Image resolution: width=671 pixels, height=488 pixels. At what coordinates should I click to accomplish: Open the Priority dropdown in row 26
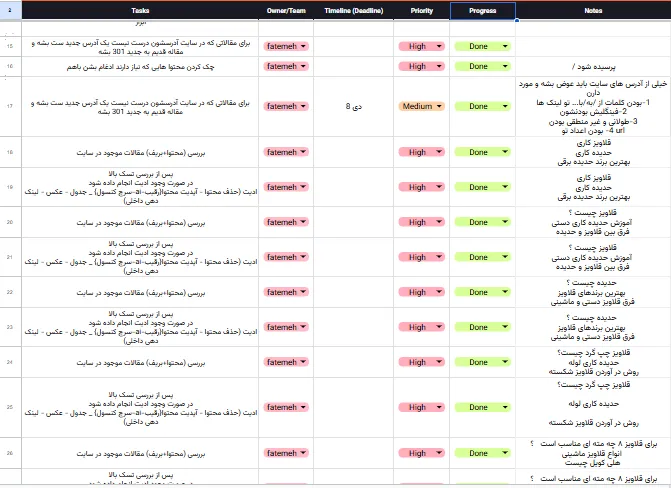pos(422,453)
